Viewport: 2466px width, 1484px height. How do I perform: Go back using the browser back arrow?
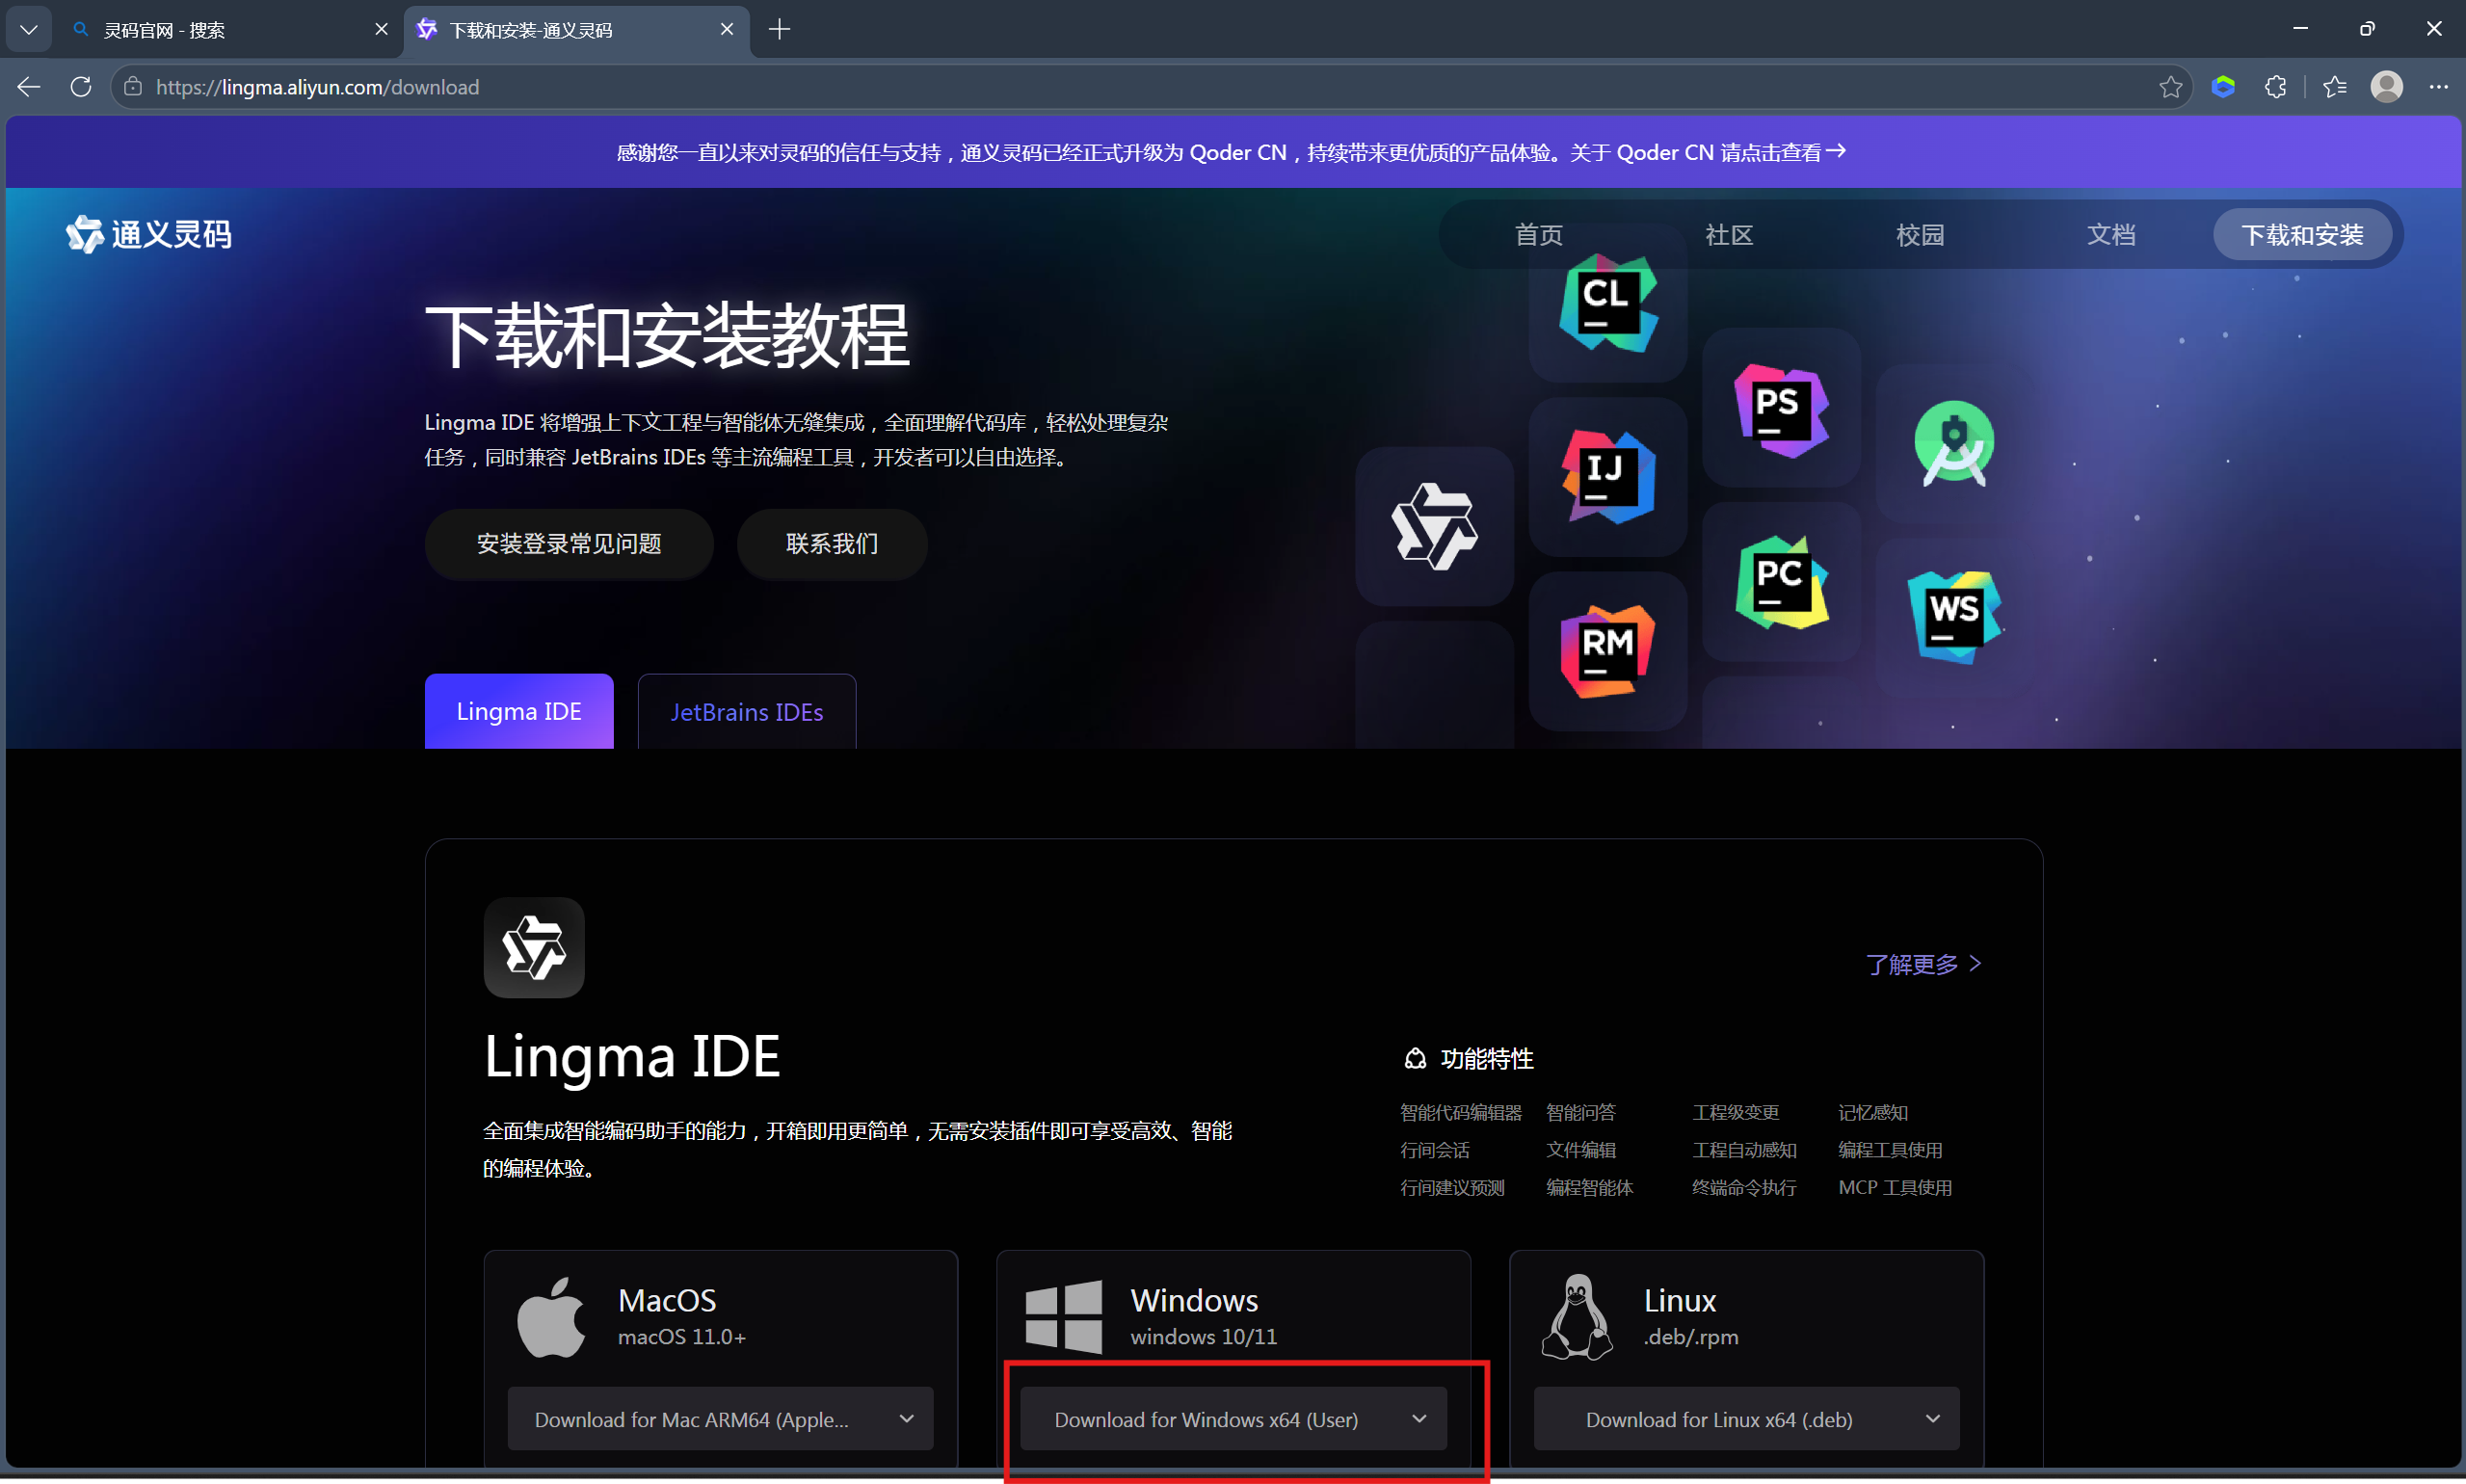pyautogui.click(x=29, y=87)
